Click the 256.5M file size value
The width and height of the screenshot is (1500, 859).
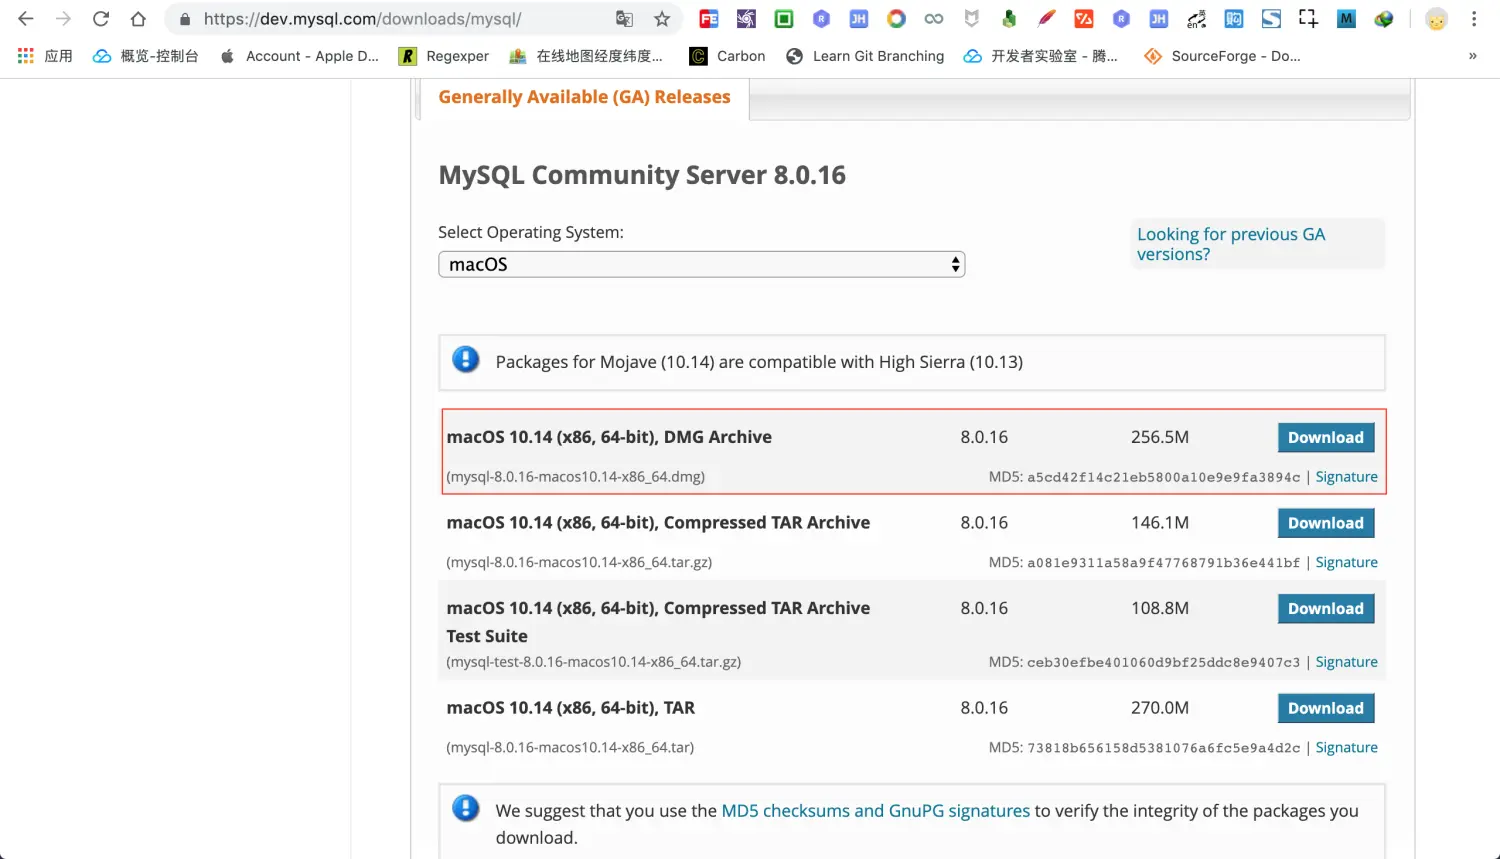click(x=1160, y=437)
